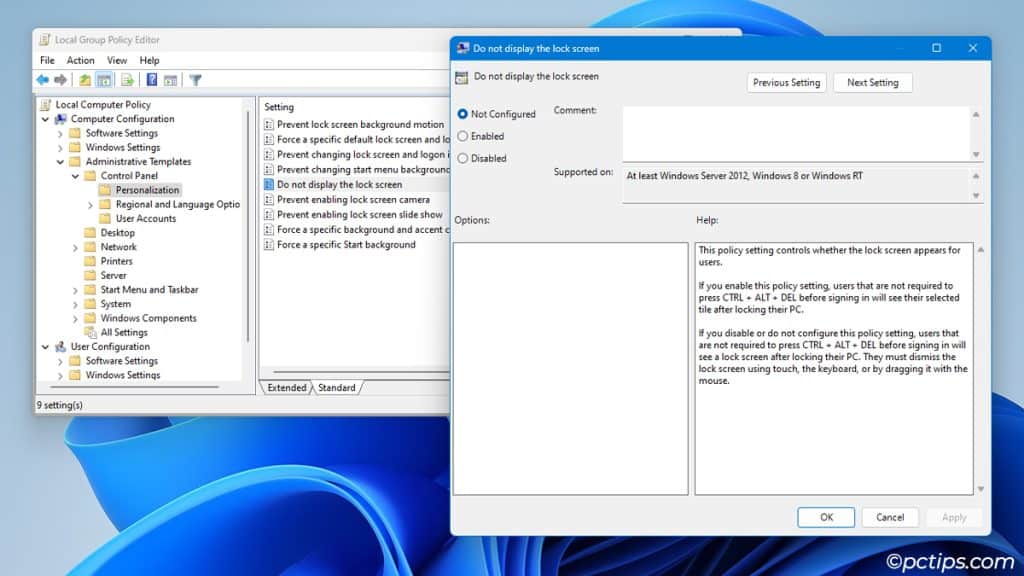Expand the Start Menu and Taskbar node
The width and height of the screenshot is (1024, 576).
(x=76, y=290)
